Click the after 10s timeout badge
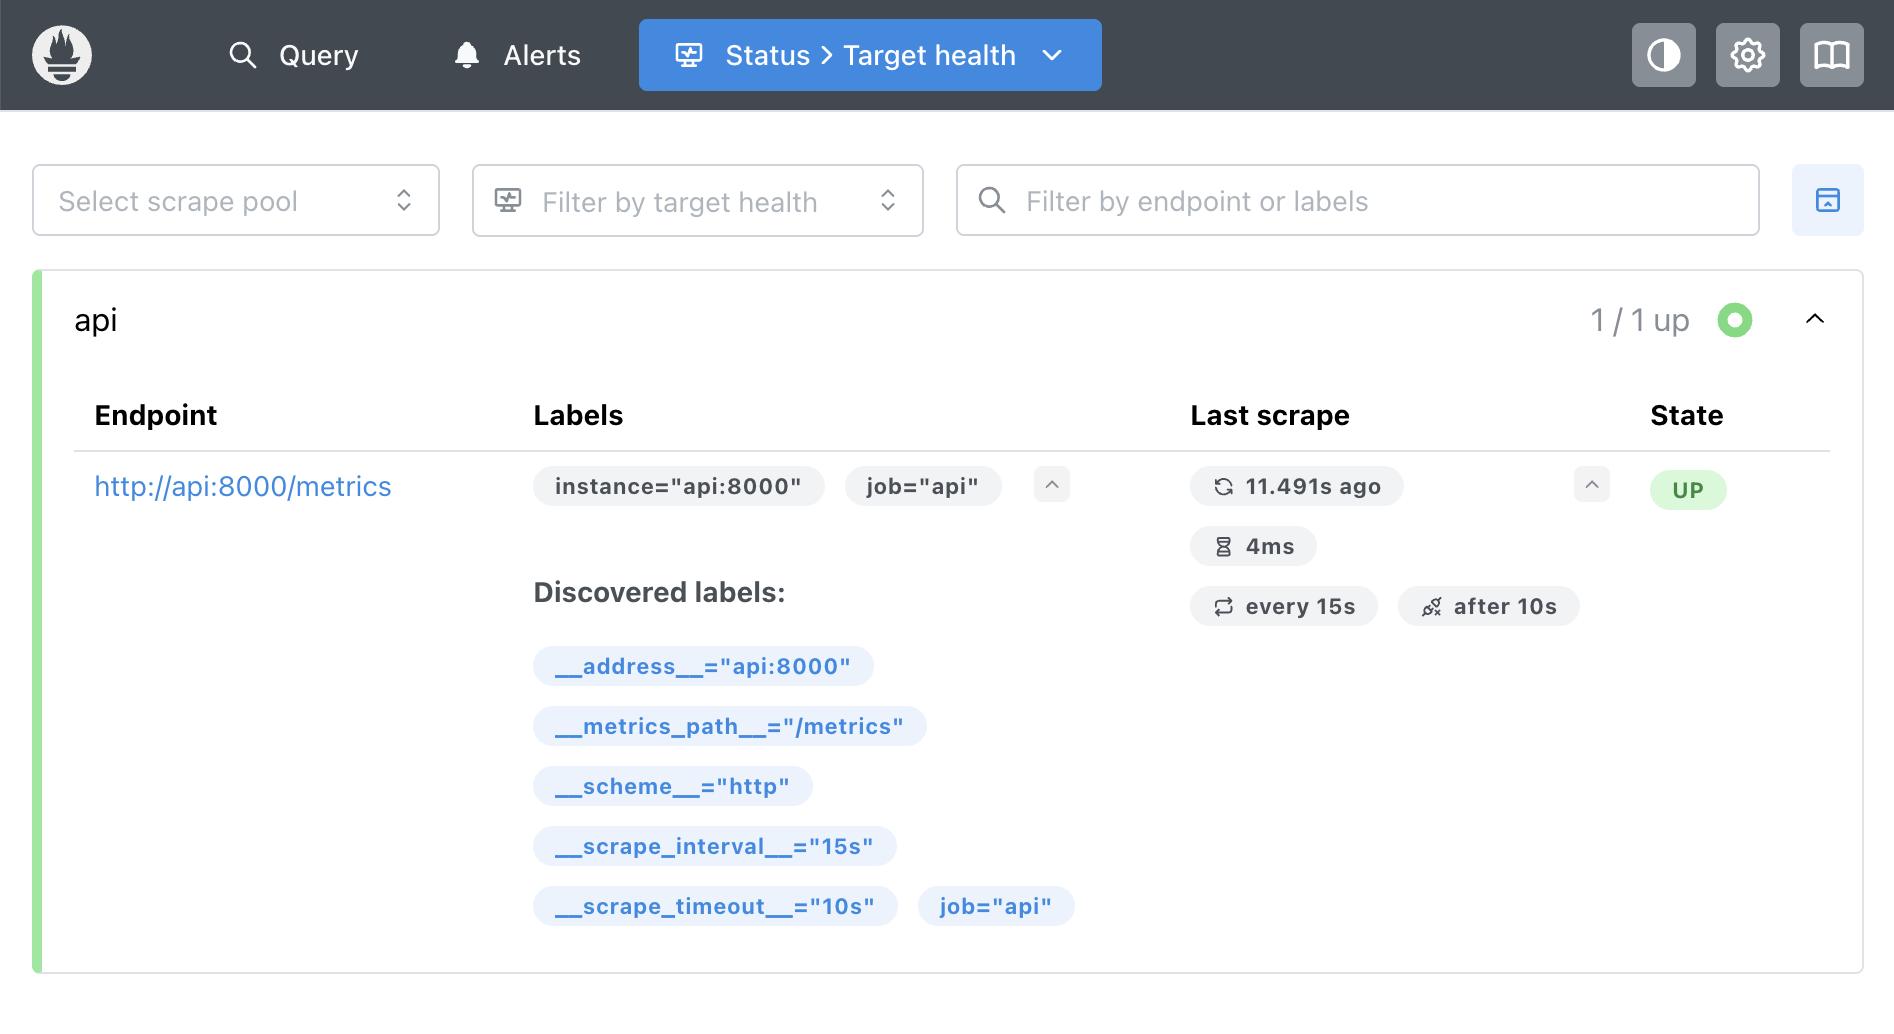 tap(1488, 606)
